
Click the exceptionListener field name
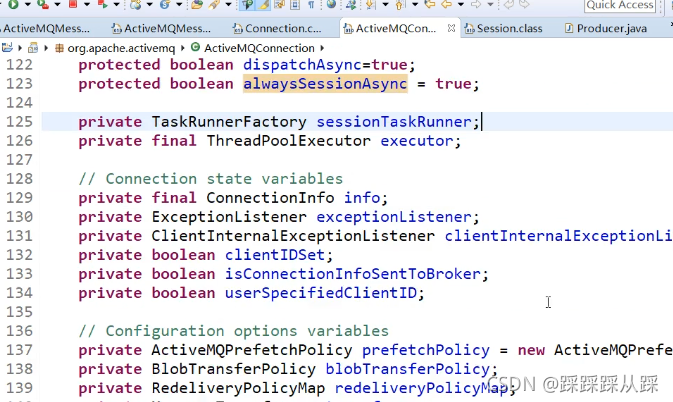point(394,217)
